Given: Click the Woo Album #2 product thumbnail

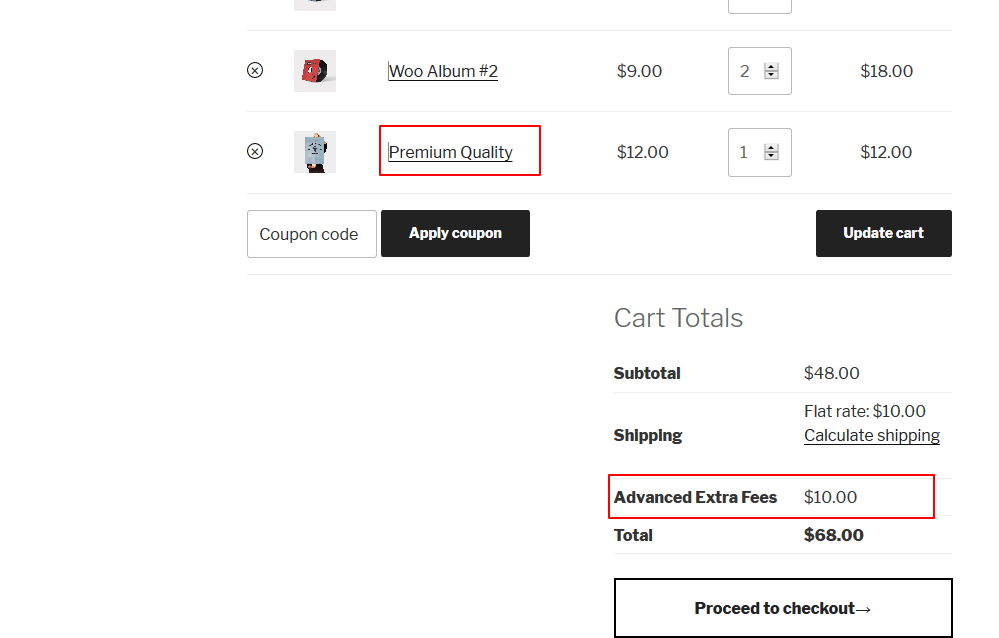Looking at the screenshot, I should click(x=315, y=71).
